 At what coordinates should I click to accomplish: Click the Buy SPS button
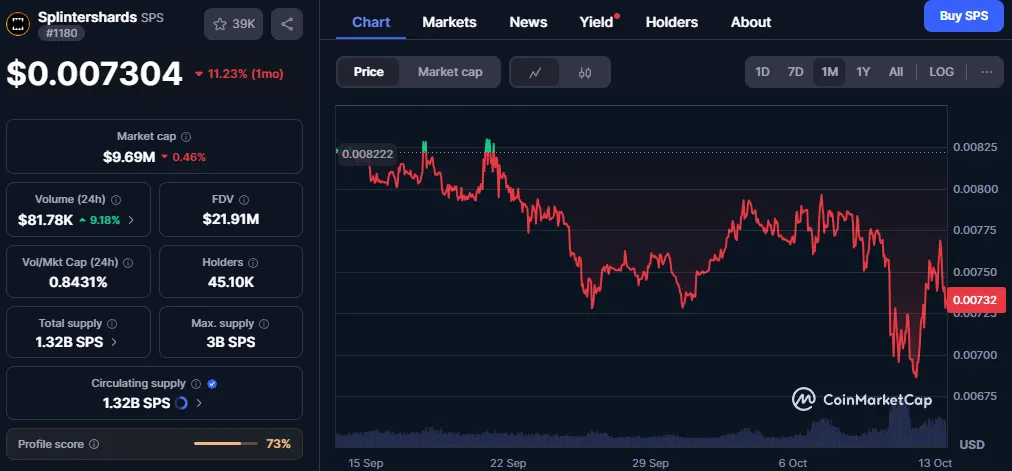(x=963, y=16)
